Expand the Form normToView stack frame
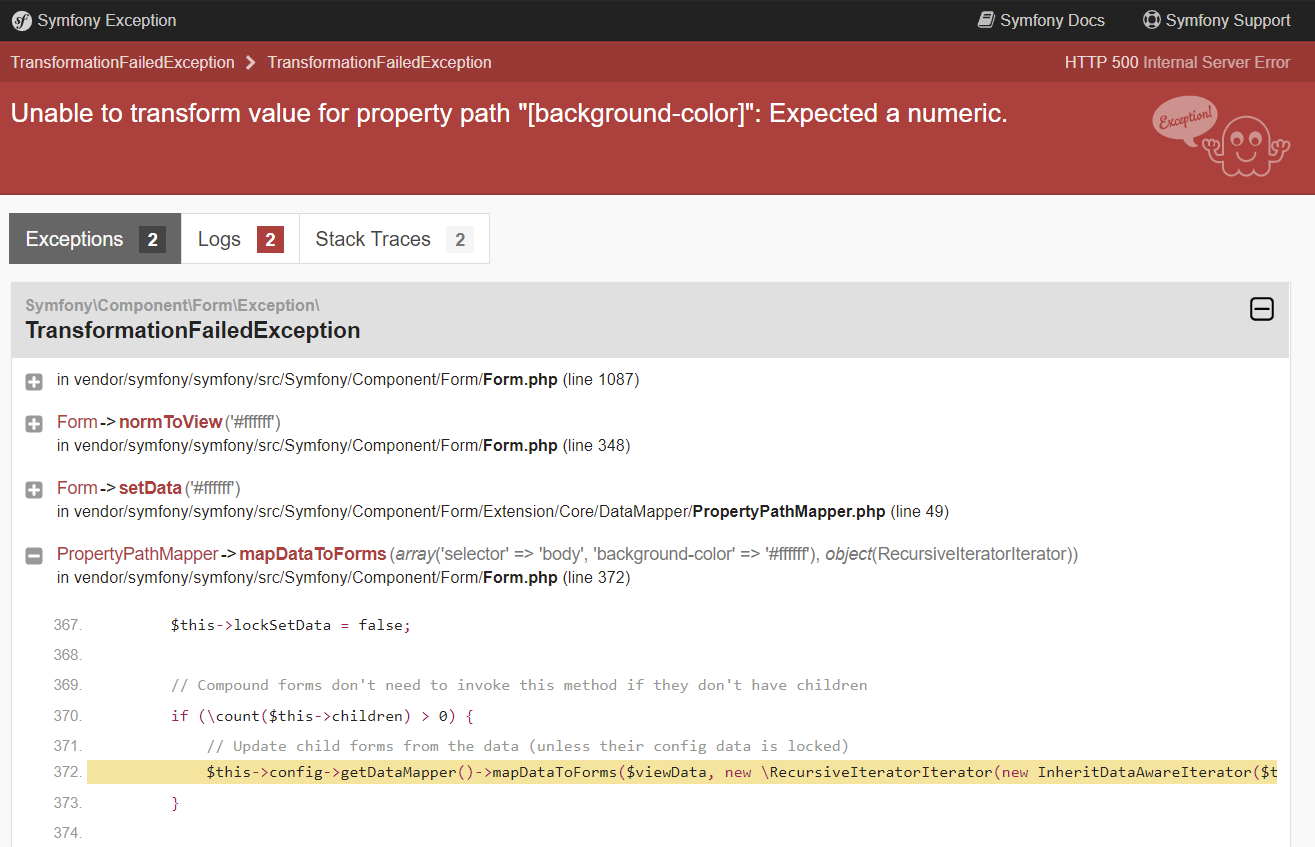 (33, 423)
